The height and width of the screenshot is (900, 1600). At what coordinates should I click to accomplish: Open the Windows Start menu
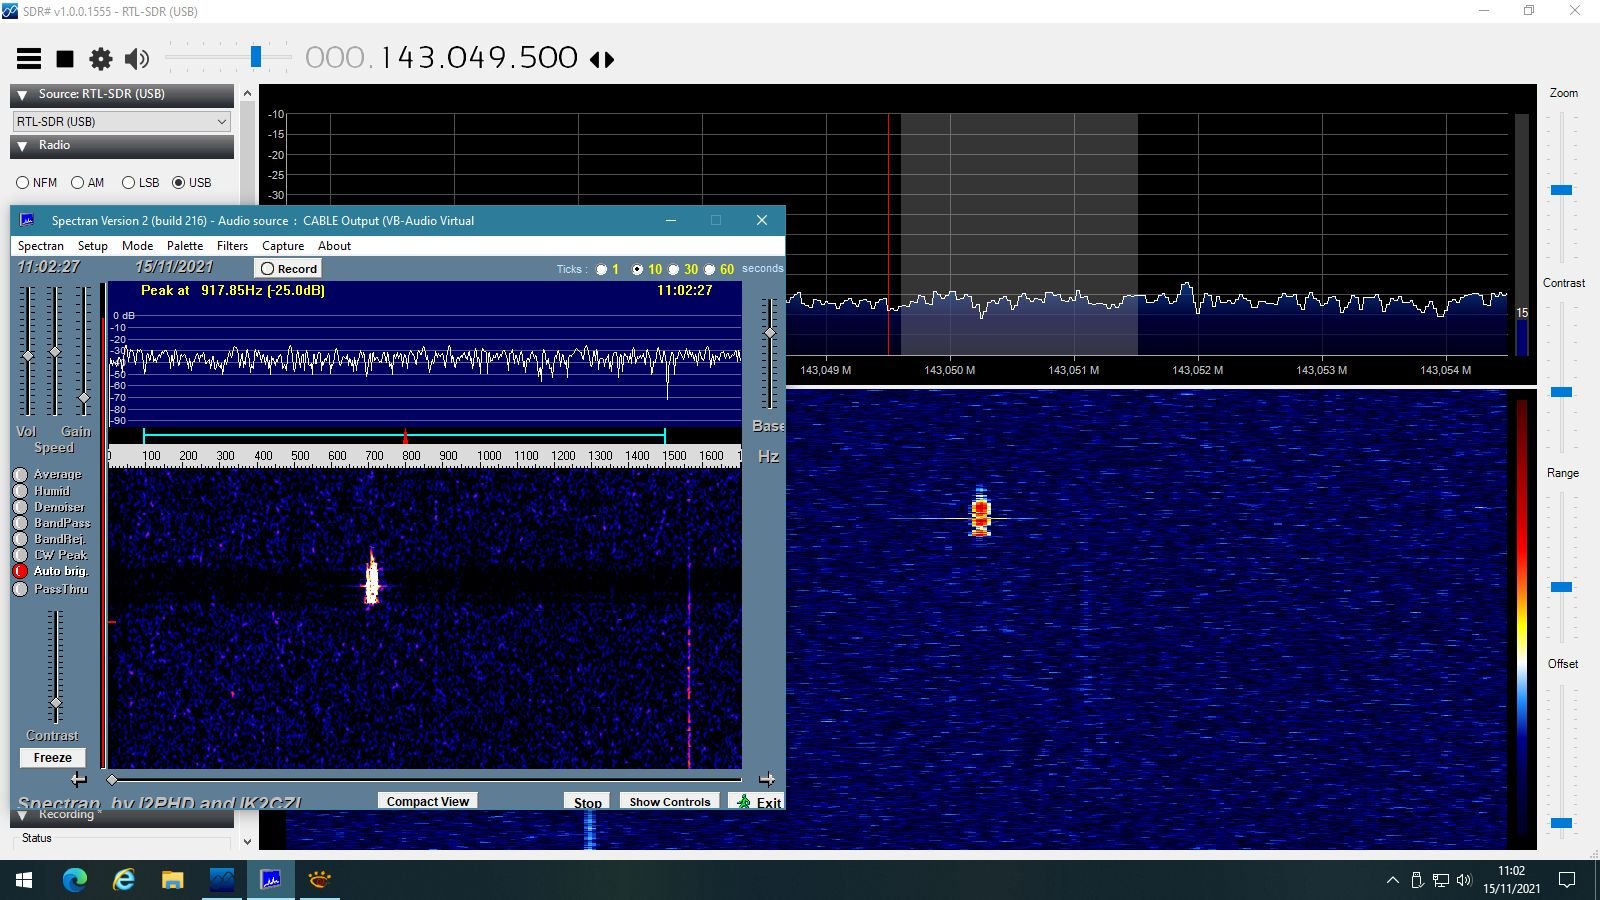coord(24,880)
